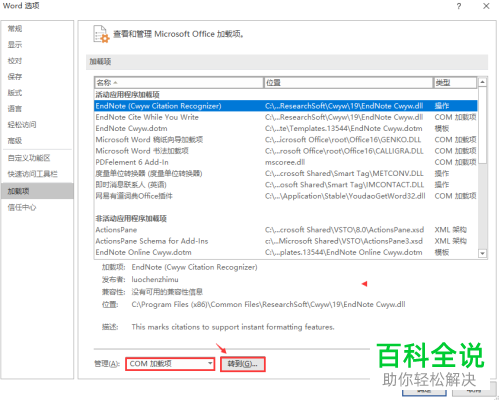Select EndNote Cite While You Write row
This screenshot has height=400, width=500.
[x=286, y=117]
